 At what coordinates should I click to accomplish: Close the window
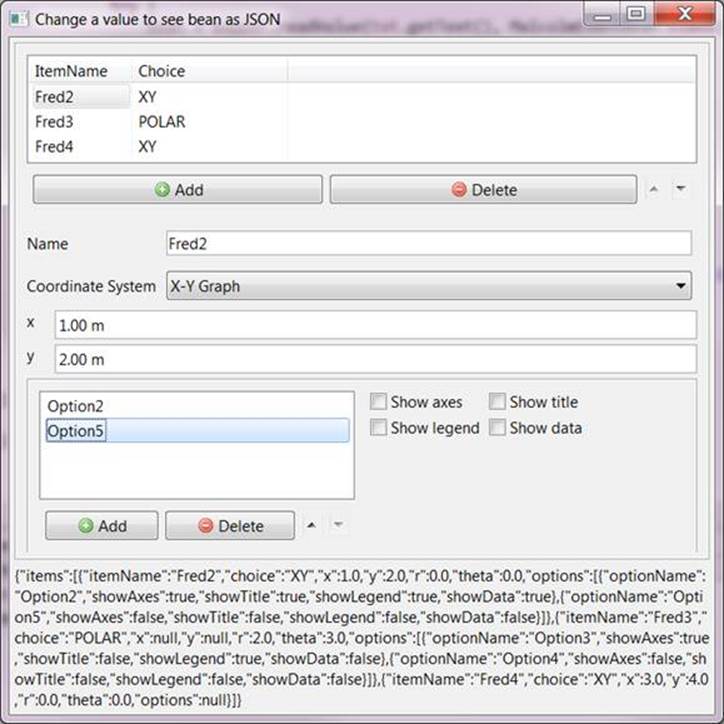[684, 15]
